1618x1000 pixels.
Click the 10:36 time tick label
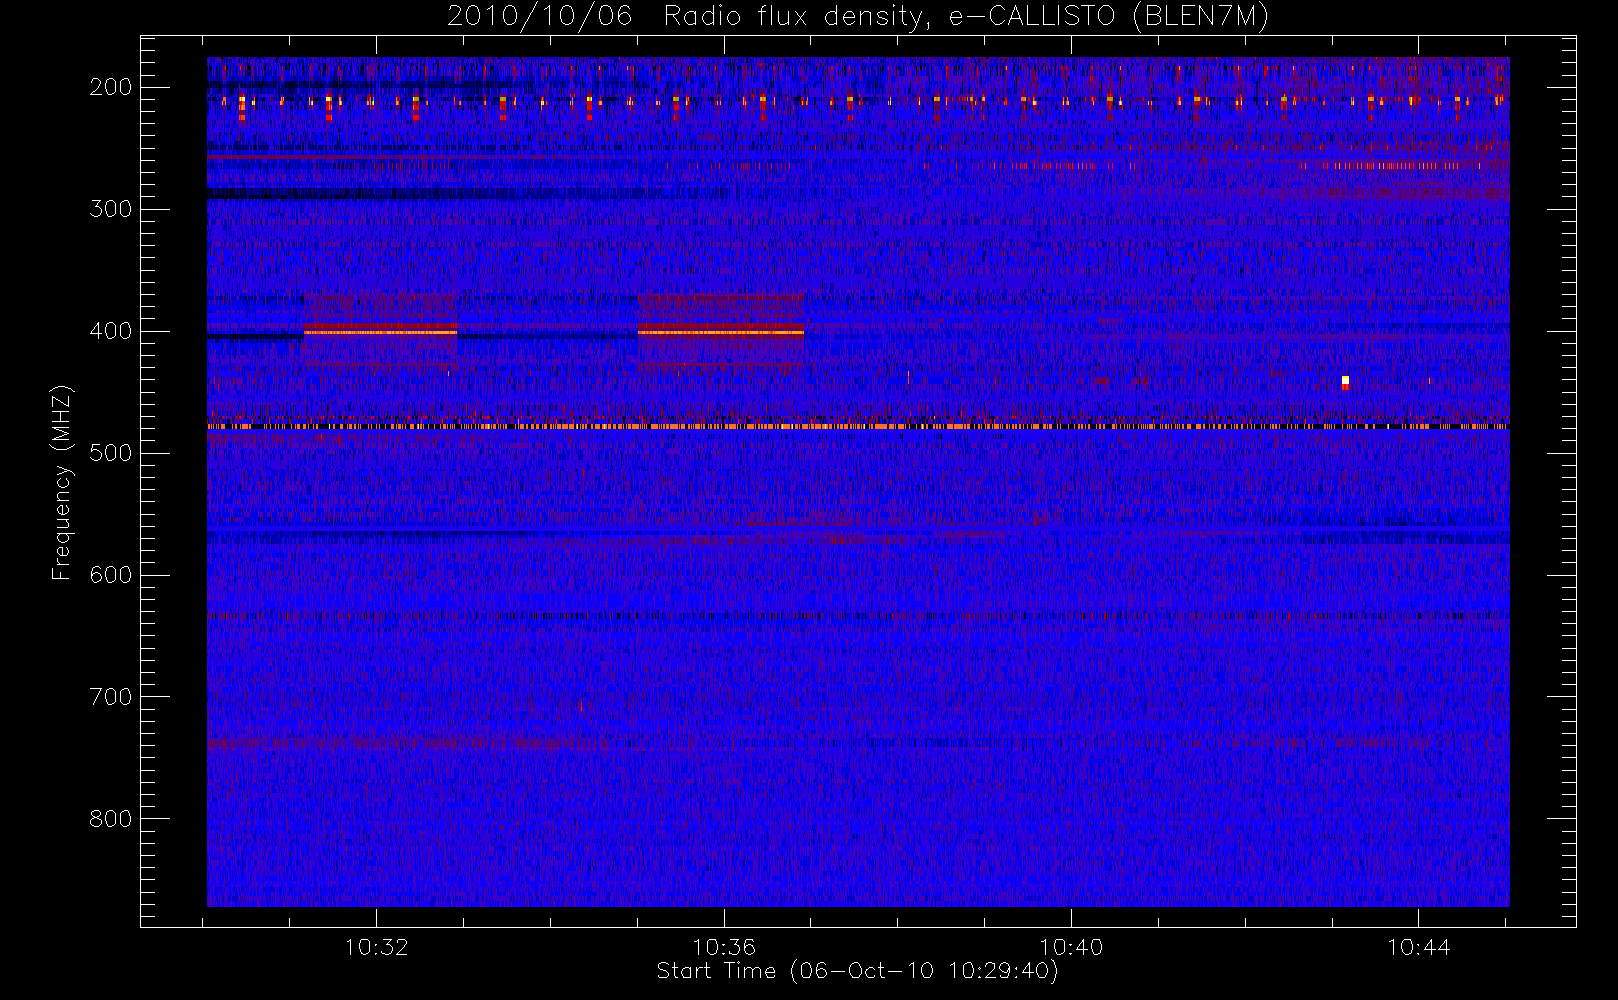pos(724,947)
